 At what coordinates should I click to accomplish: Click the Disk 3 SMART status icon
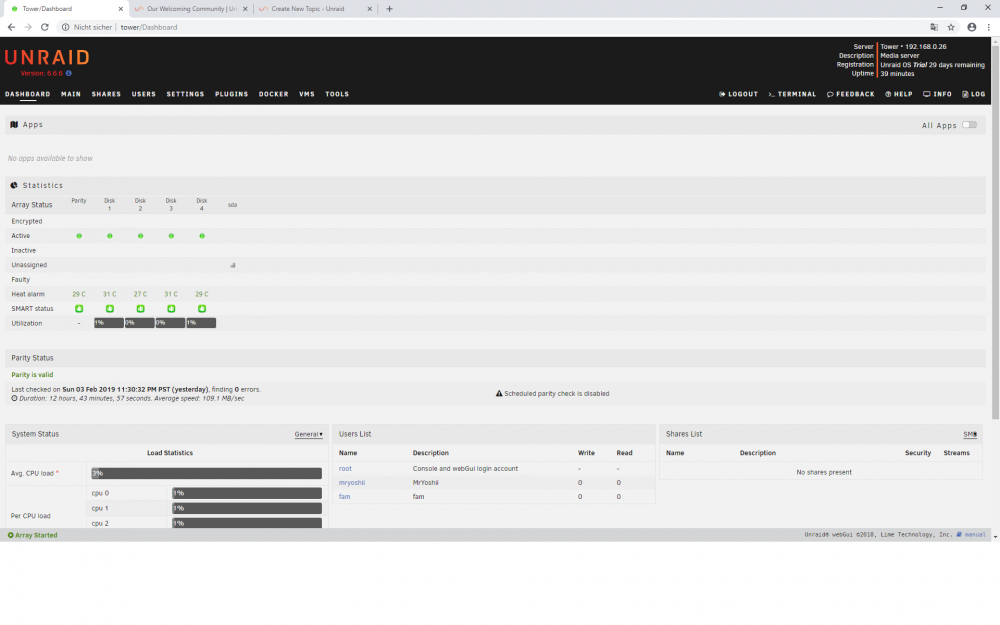coord(171,309)
